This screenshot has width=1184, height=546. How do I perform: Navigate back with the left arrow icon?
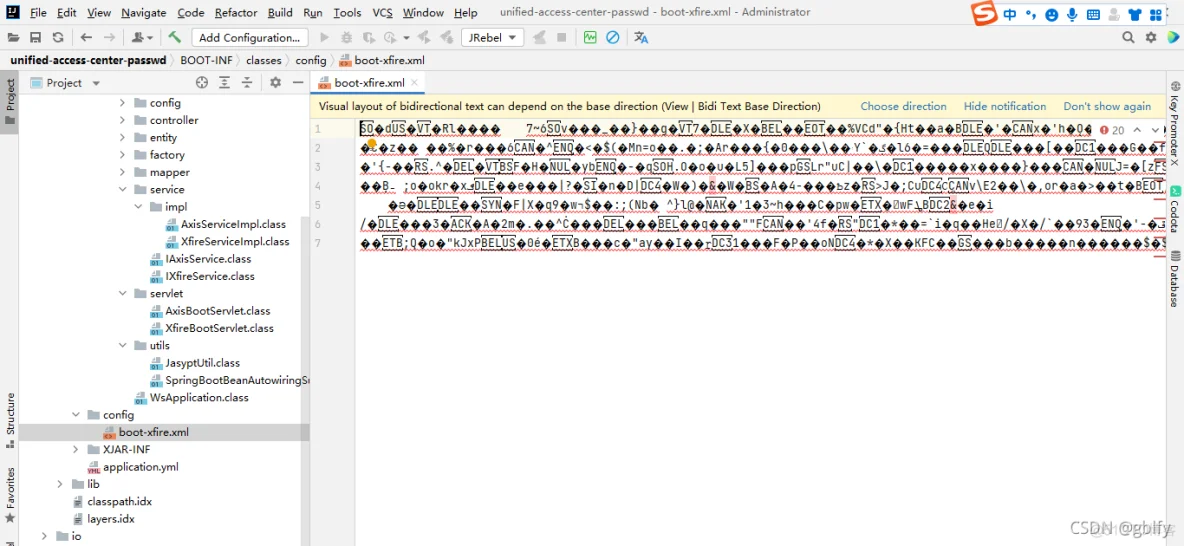(x=86, y=37)
